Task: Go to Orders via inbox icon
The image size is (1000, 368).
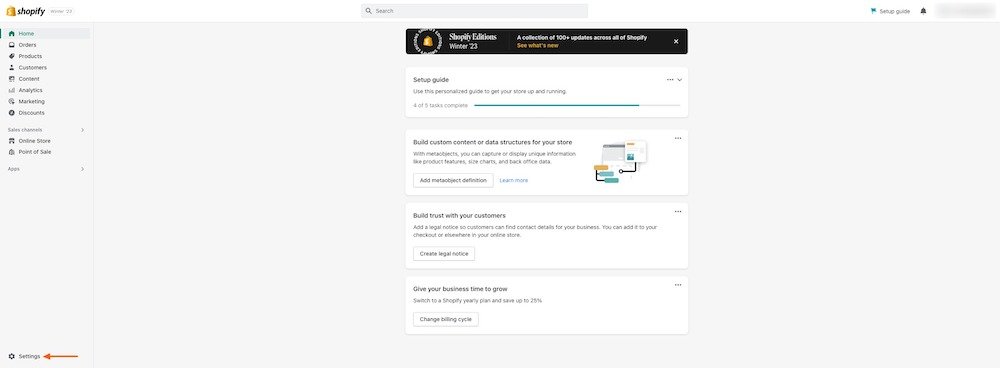Action: (11, 45)
